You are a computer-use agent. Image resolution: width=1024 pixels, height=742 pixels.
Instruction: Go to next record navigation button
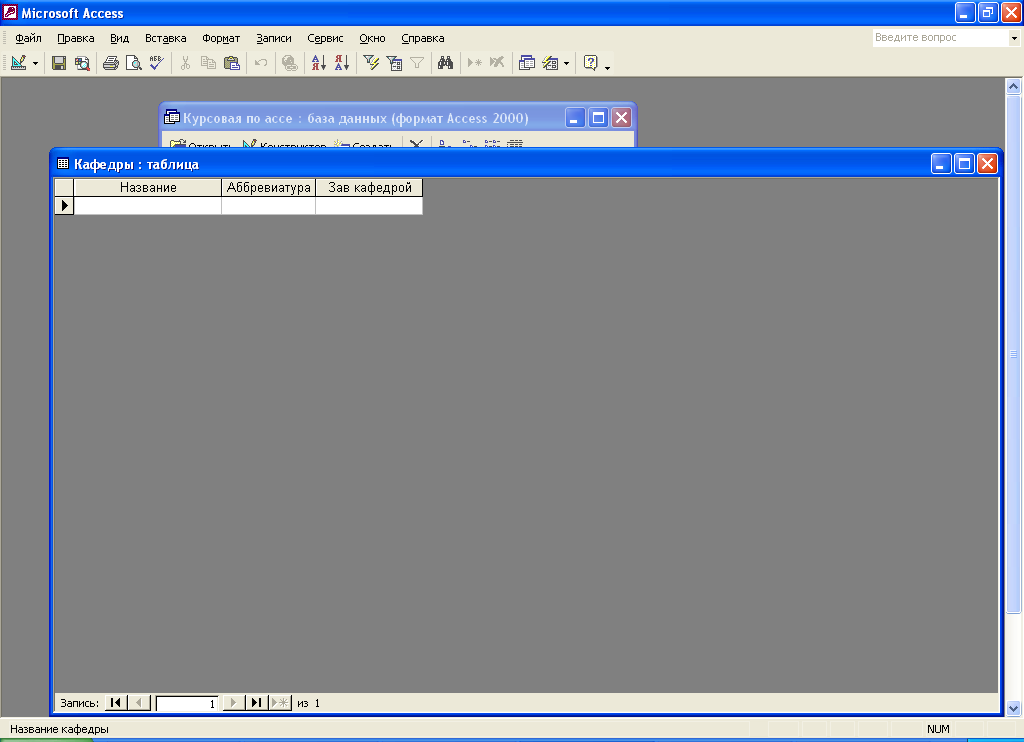[233, 703]
